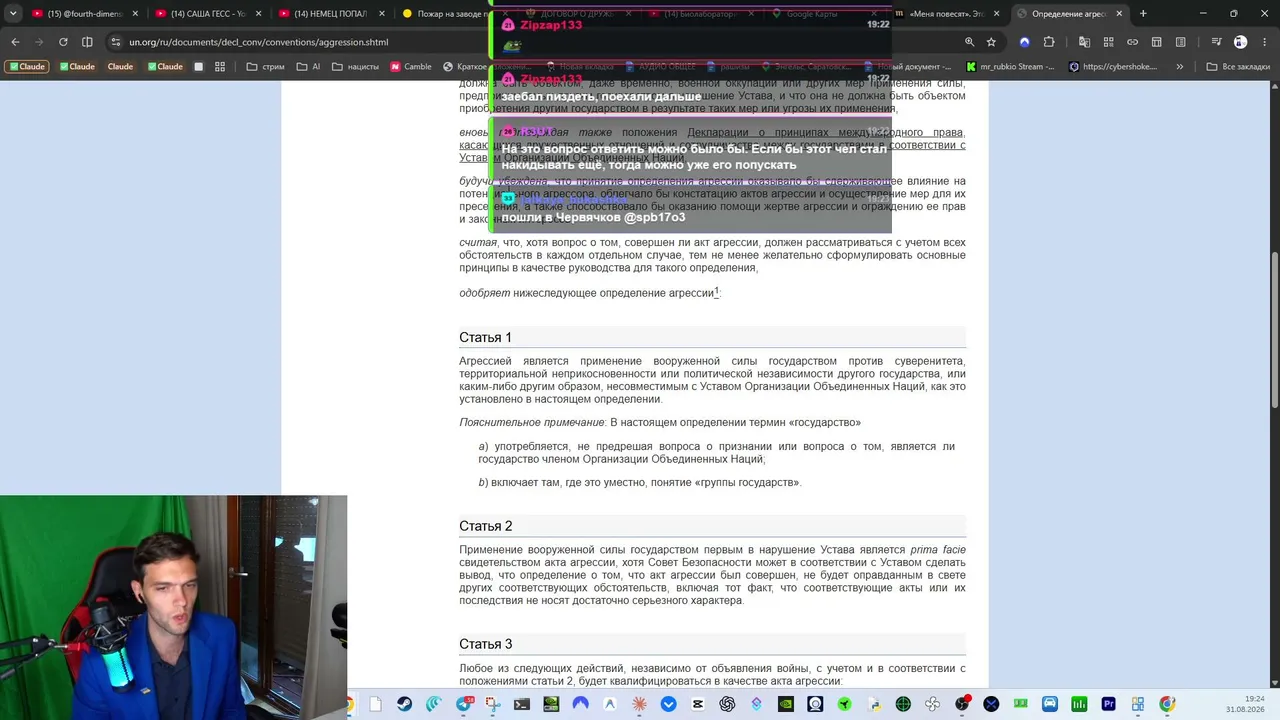Viewport: 1280px width, 720px height.
Task: Switch to the @fourth-dimens YouTube tab
Action: point(84,14)
